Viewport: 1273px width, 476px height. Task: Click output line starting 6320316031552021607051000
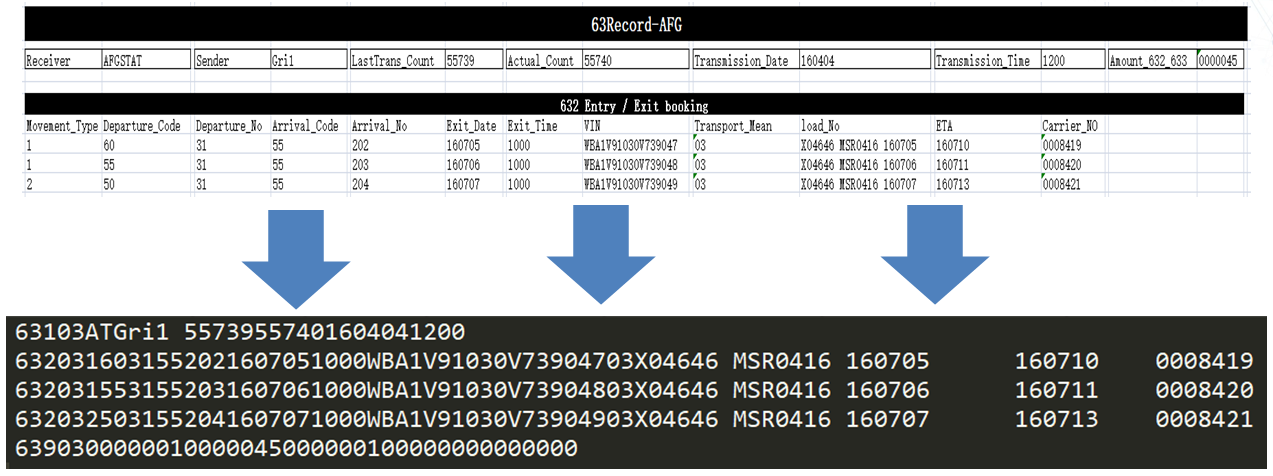[634, 360]
